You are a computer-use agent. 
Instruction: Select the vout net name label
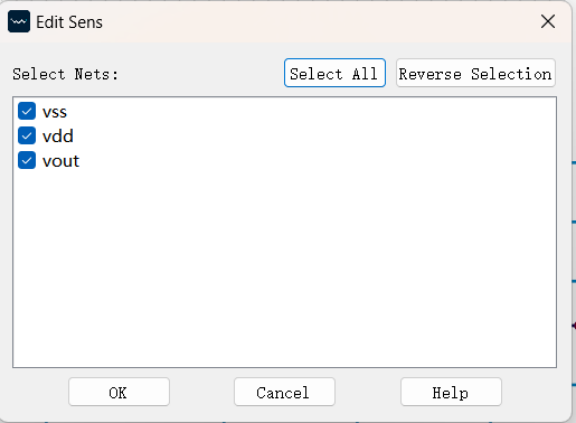pos(61,161)
